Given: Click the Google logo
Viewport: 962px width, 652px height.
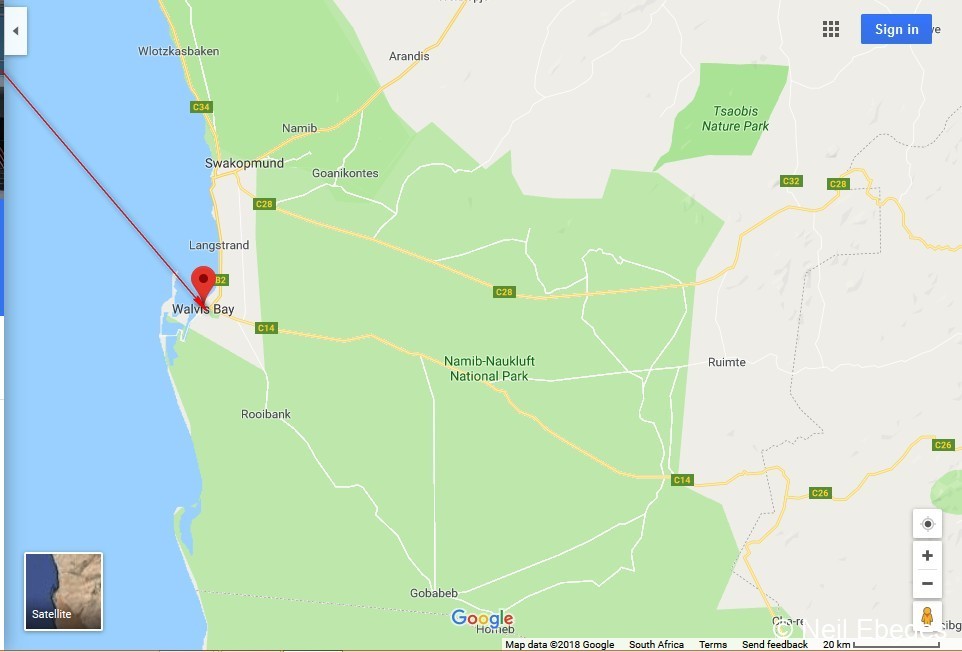Looking at the screenshot, I should click(482, 618).
